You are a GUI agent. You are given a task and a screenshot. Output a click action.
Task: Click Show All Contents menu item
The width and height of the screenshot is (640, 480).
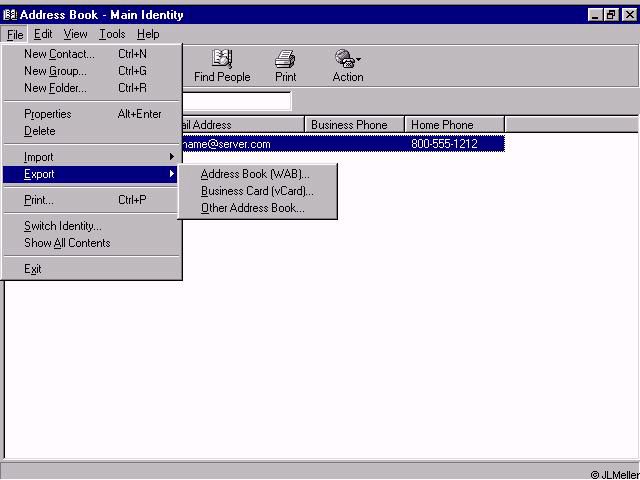point(67,243)
